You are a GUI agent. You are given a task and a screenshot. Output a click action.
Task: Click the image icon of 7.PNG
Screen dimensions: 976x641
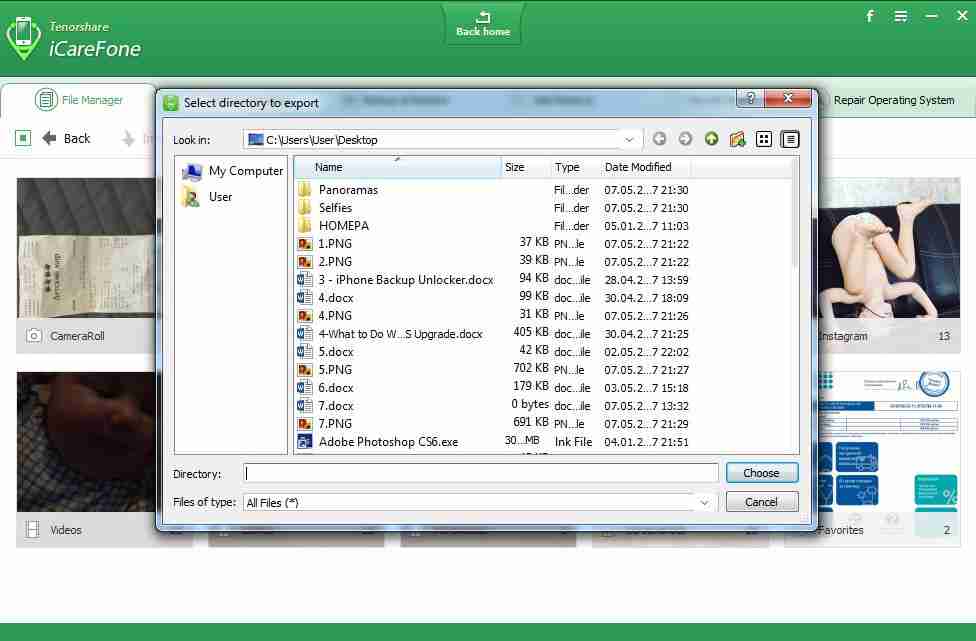pyautogui.click(x=304, y=424)
